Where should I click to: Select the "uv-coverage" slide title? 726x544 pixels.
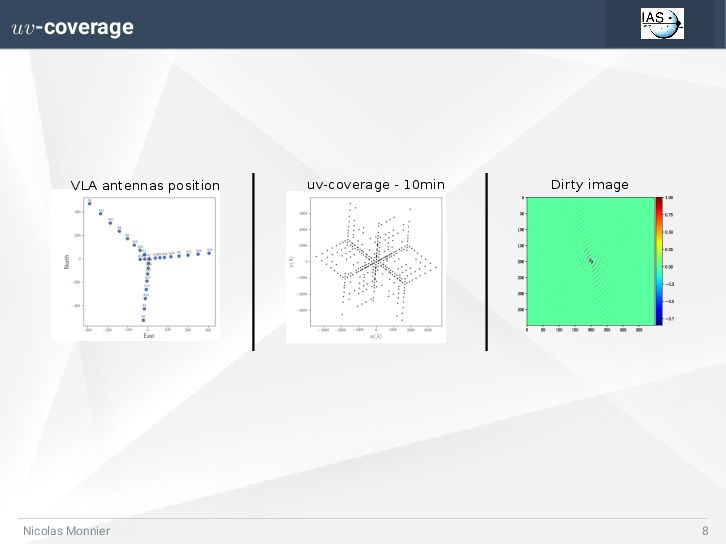[x=72, y=28]
